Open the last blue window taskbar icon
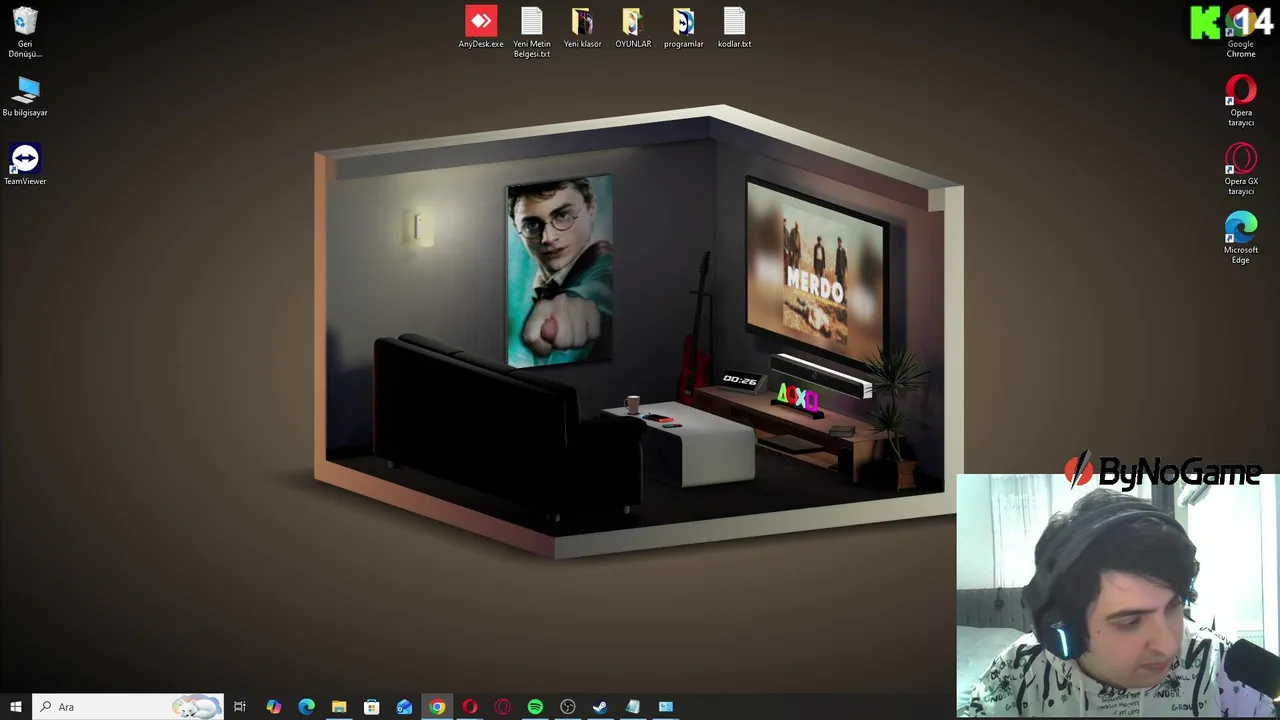Image resolution: width=1280 pixels, height=720 pixels. tap(666, 707)
